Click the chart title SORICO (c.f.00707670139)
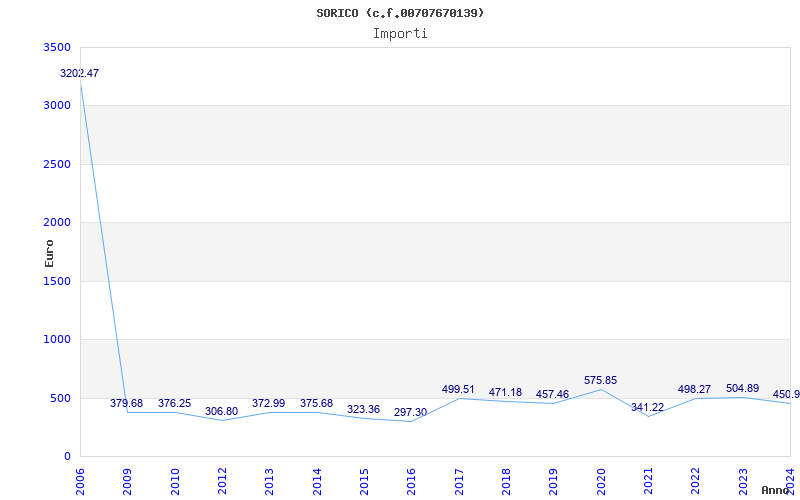 click(x=400, y=13)
